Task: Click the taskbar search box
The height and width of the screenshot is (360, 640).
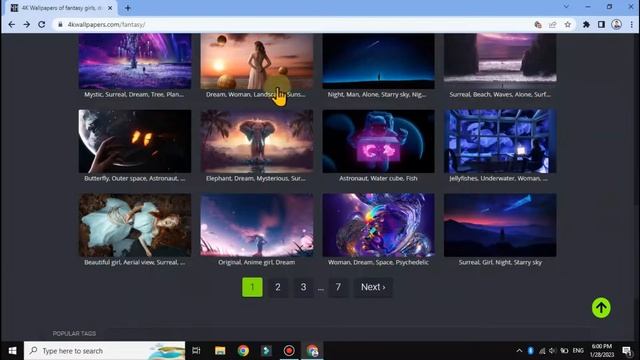Action: (104, 351)
